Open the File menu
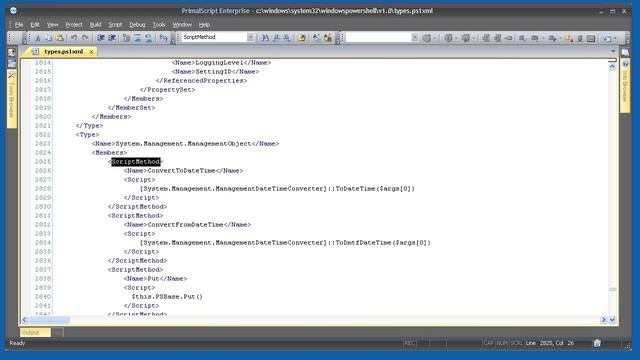Image resolution: width=640 pixels, height=360 pixels. [19, 24]
